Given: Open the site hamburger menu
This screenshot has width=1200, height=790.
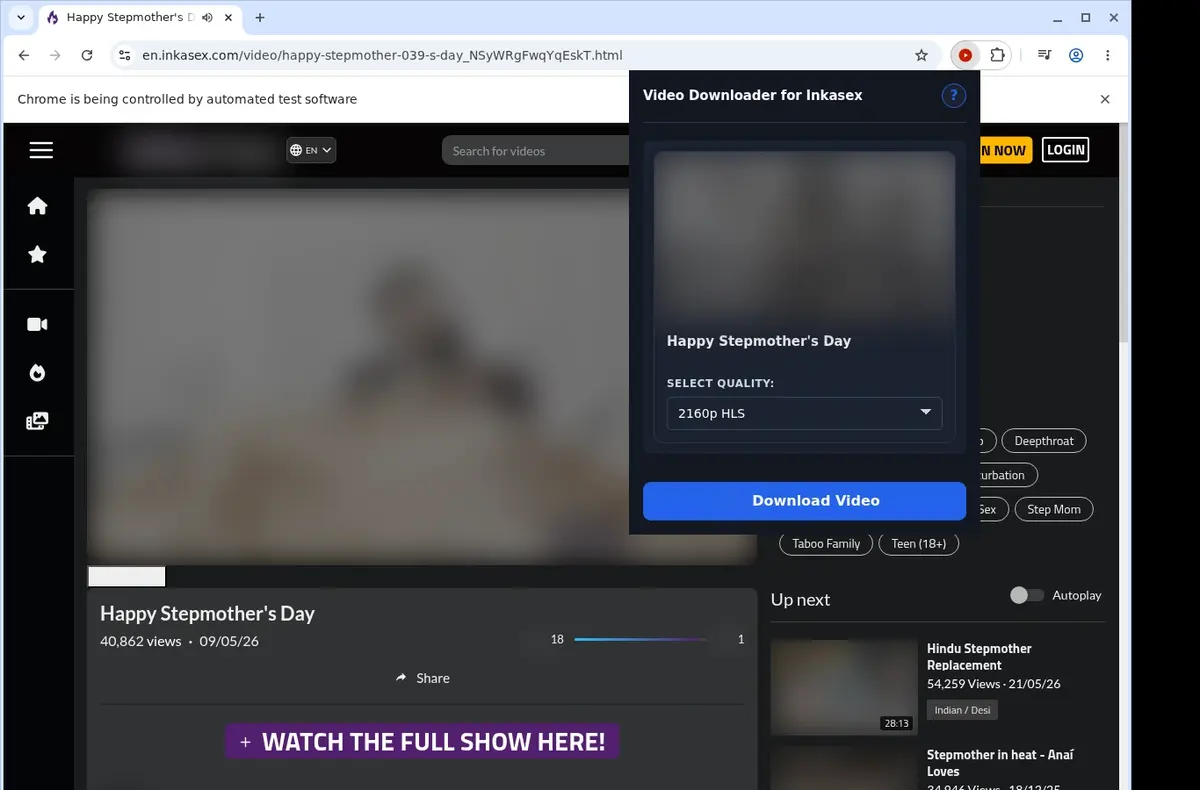Looking at the screenshot, I should tap(41, 150).
